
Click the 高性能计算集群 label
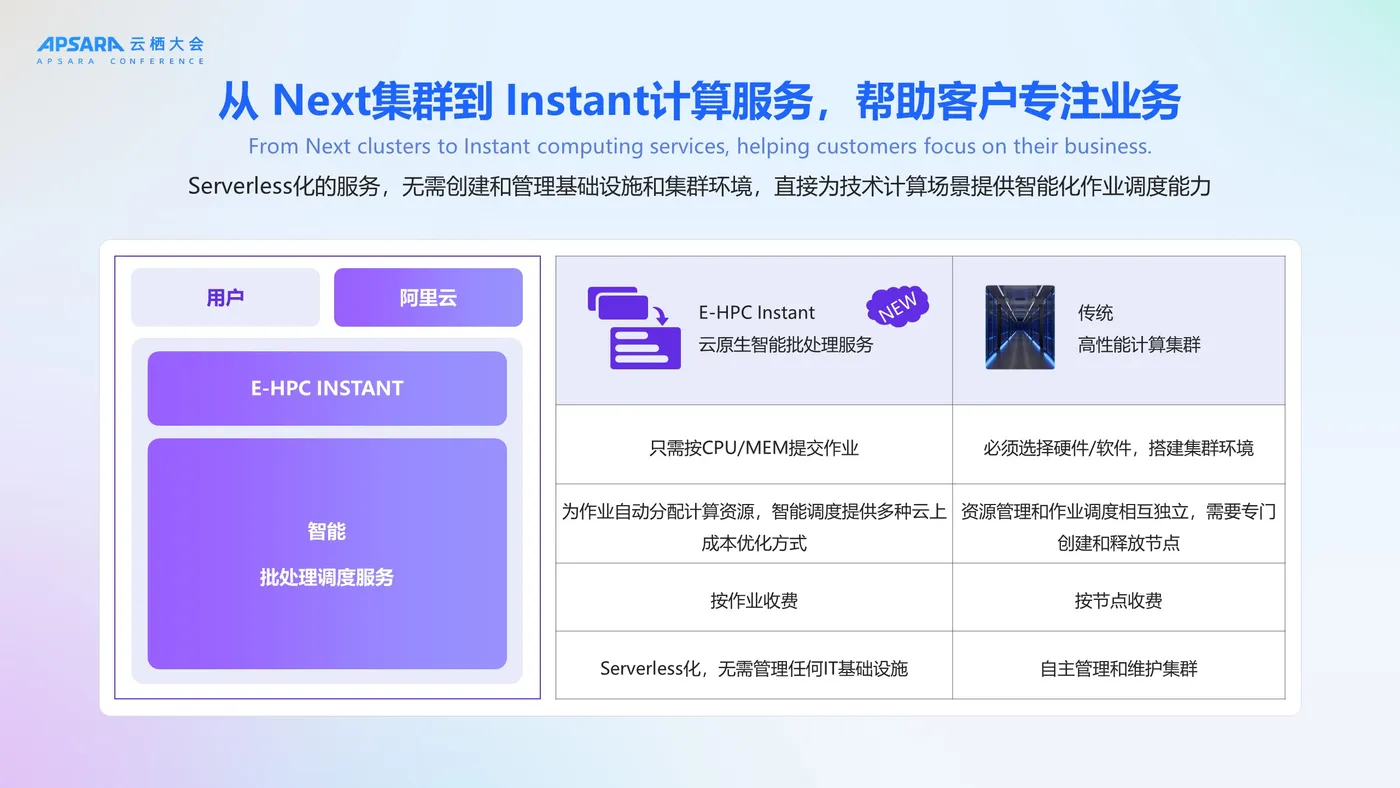[1139, 345]
